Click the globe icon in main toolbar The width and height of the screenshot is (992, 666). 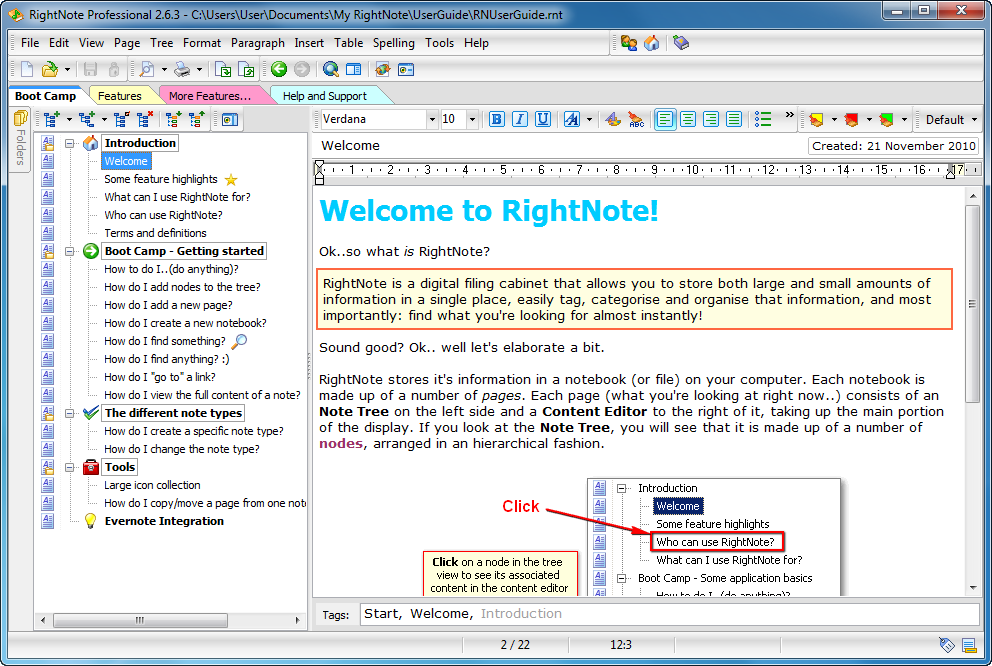382,70
